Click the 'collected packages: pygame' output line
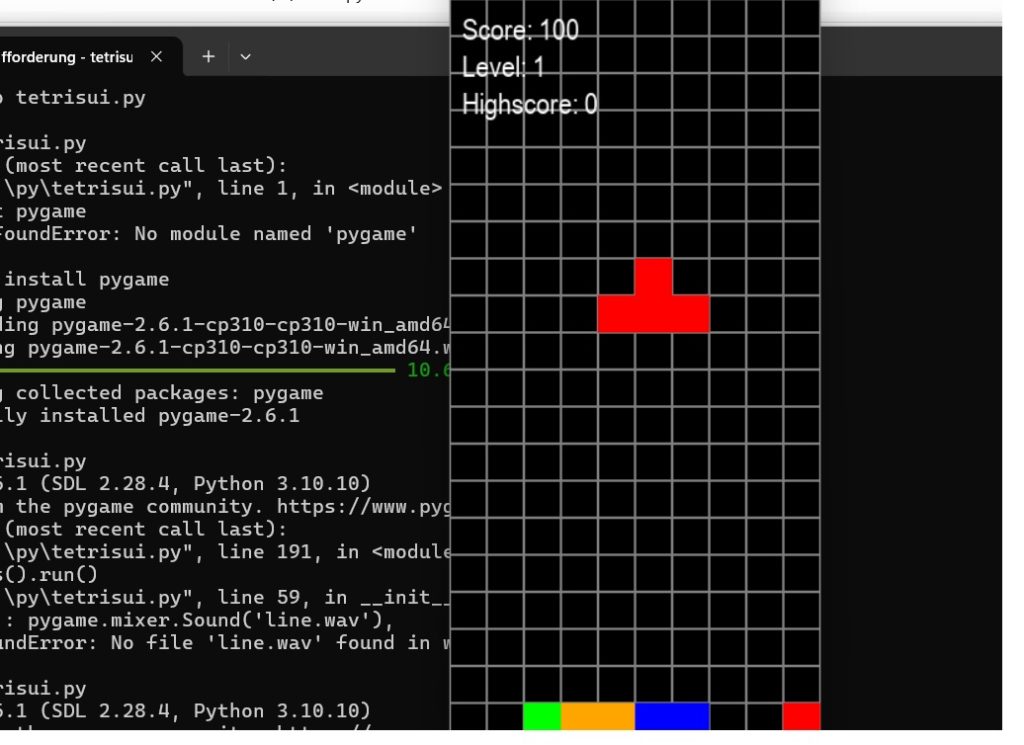Viewport: 1024px width, 745px height. pos(161,393)
